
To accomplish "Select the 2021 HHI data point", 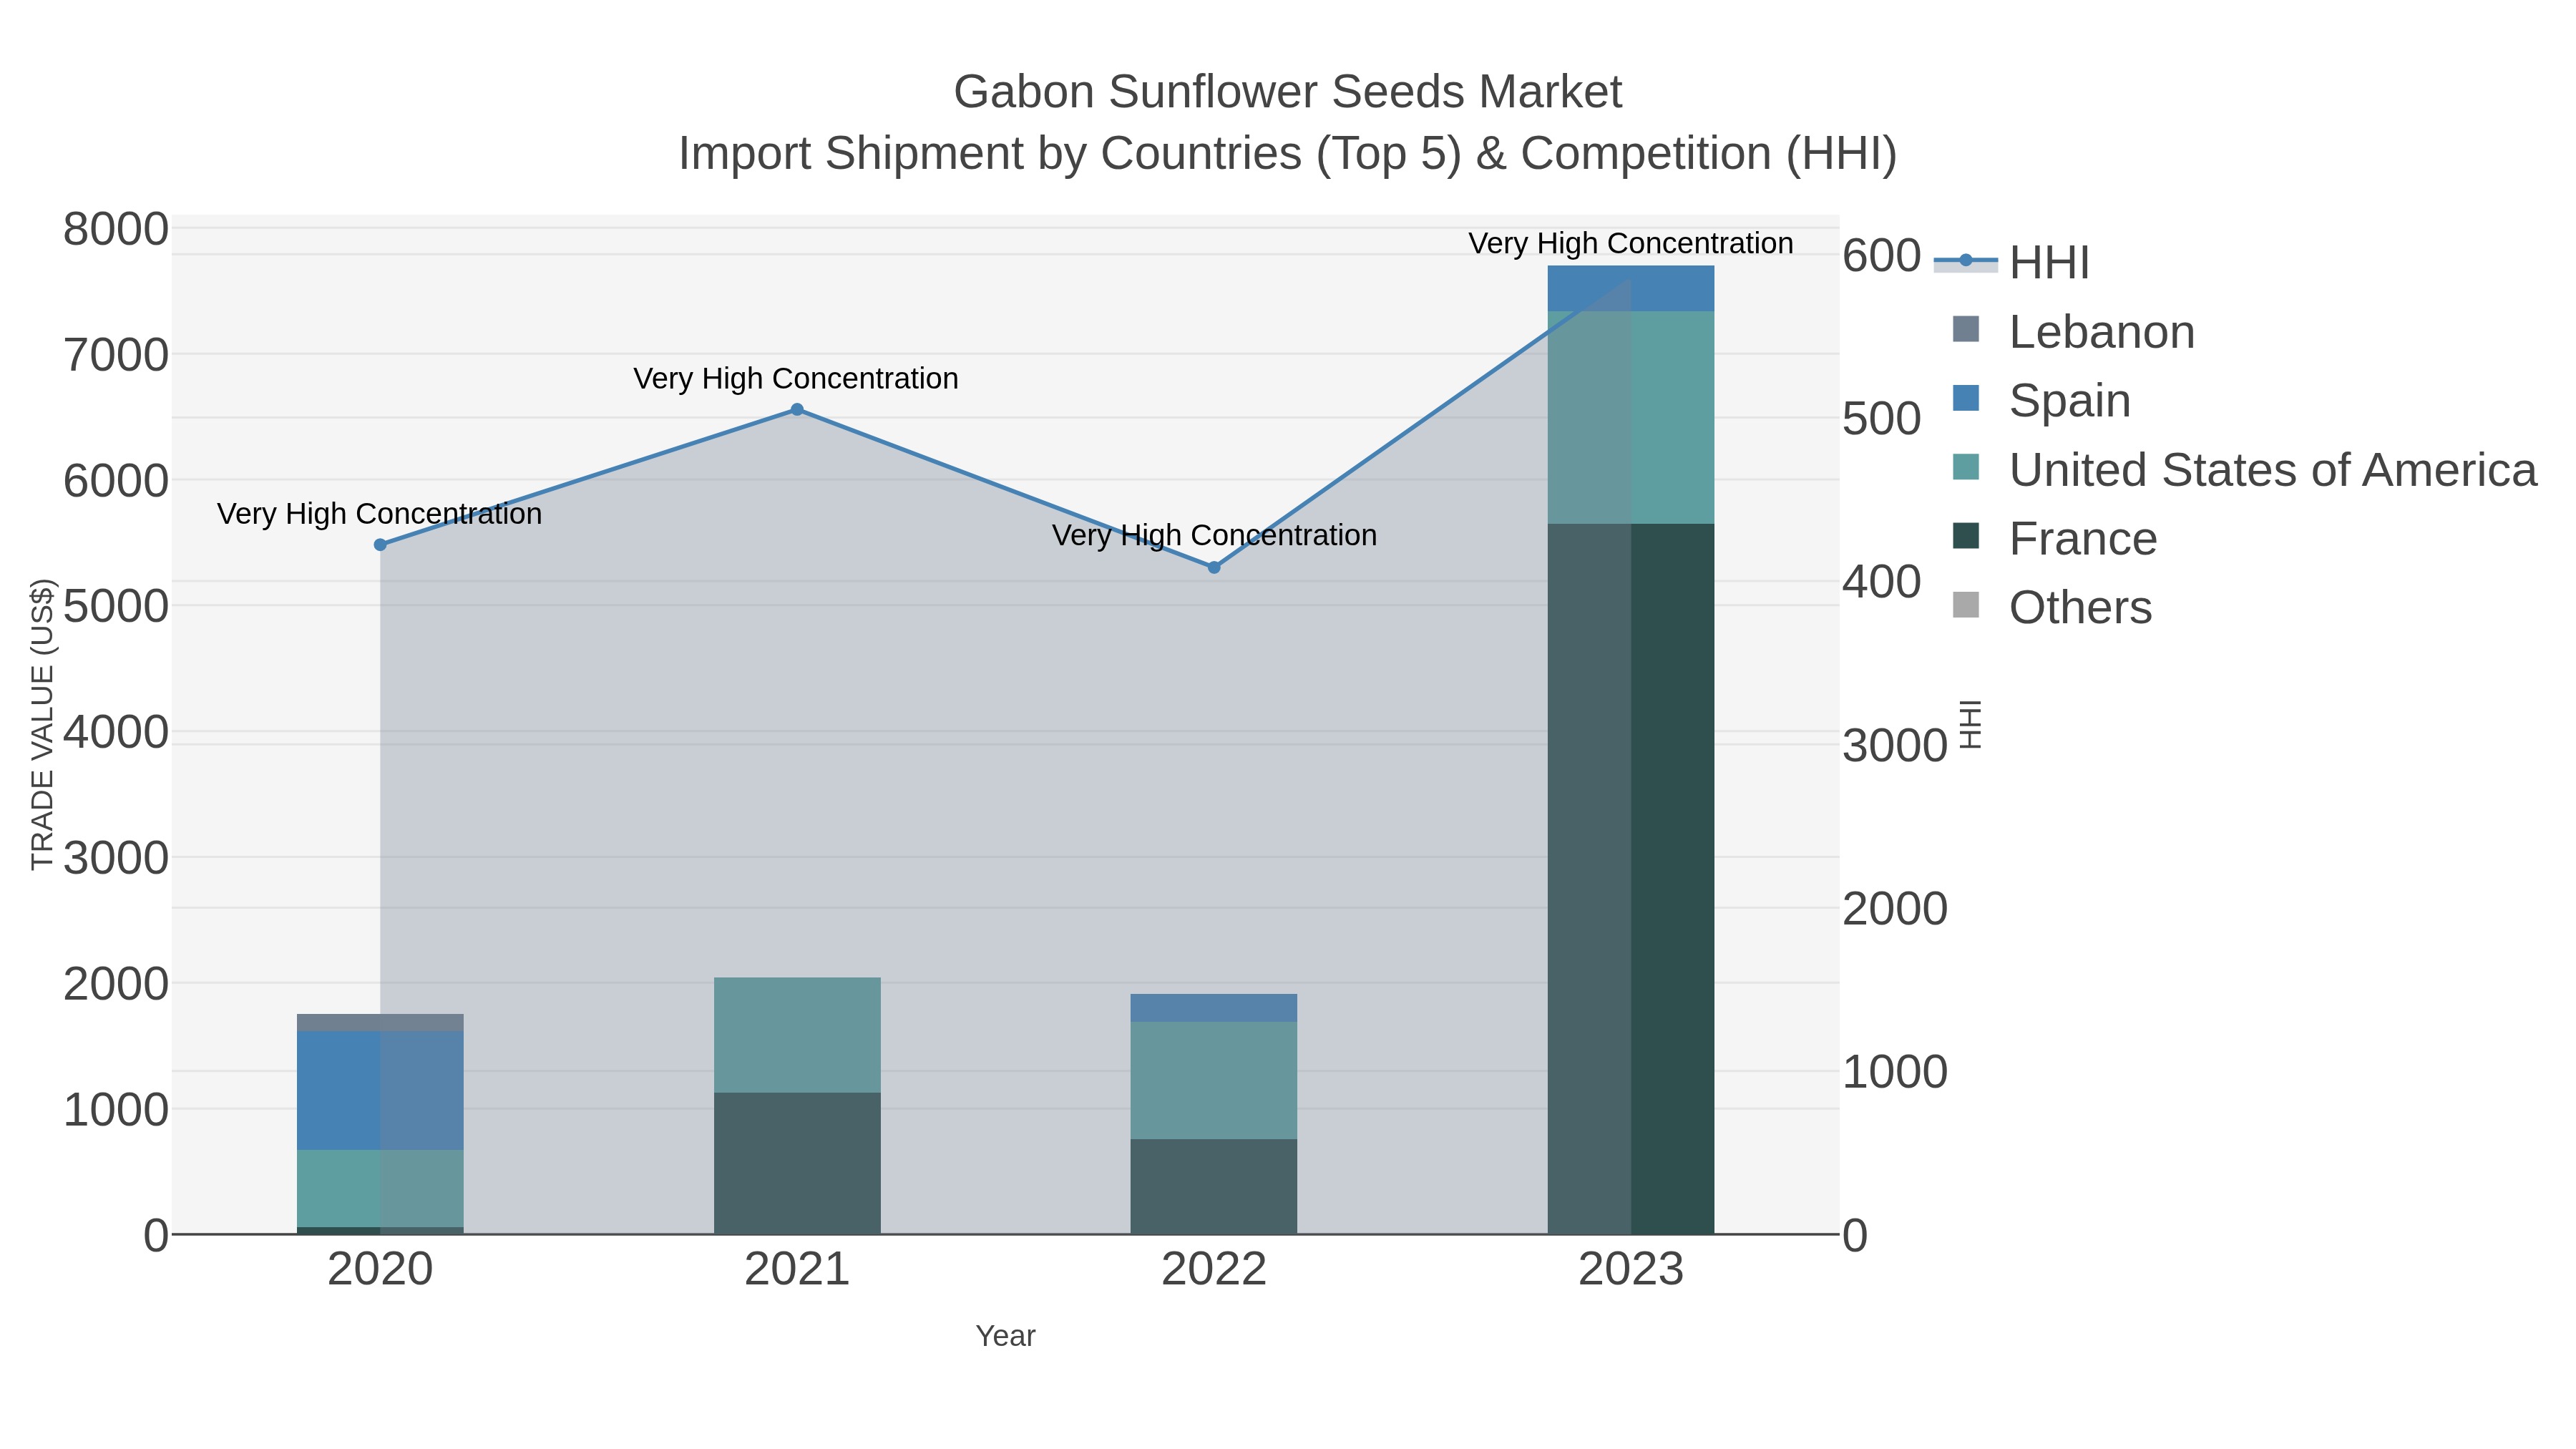I will coord(797,410).
